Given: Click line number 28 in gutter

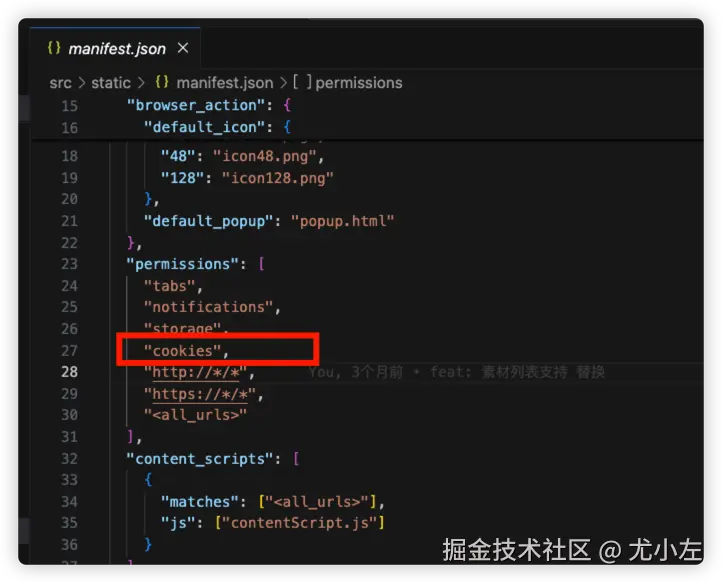Looking at the screenshot, I should 70,372.
